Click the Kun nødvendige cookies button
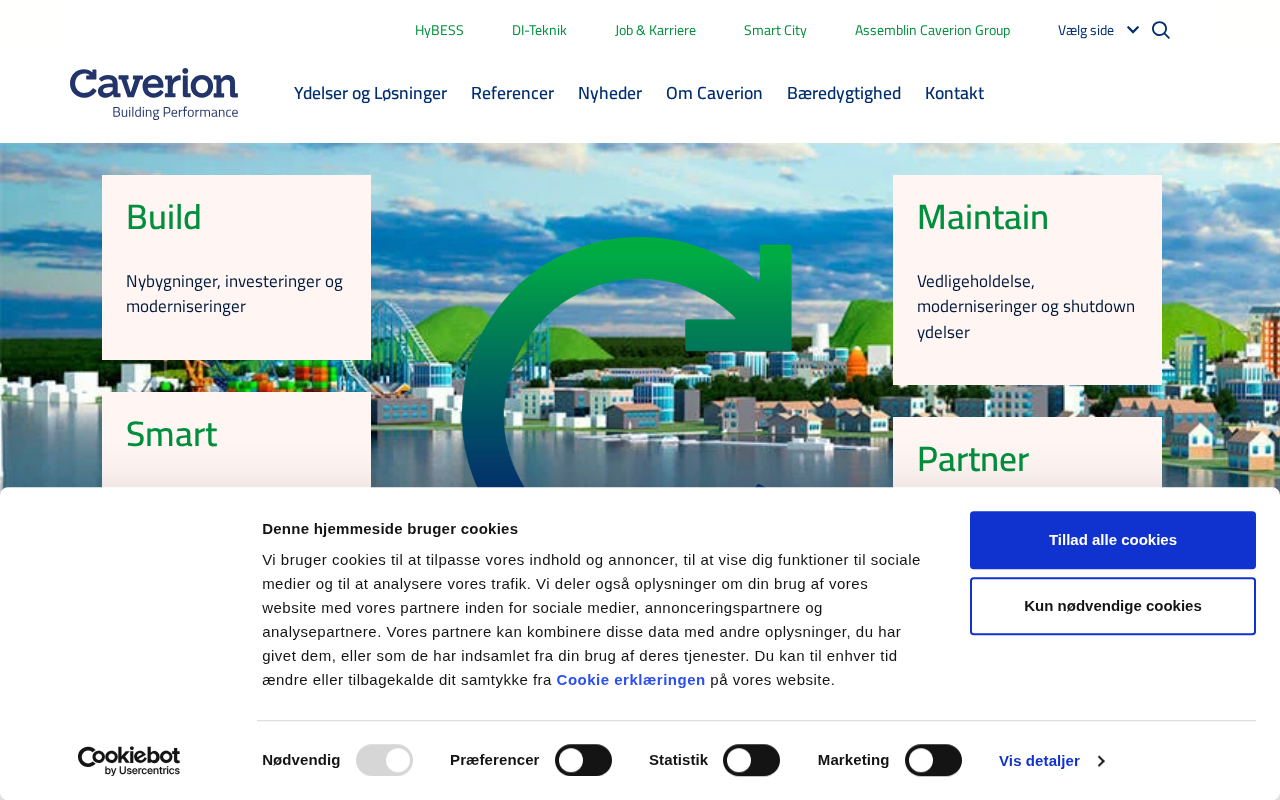This screenshot has width=1280, height=800. (1113, 606)
